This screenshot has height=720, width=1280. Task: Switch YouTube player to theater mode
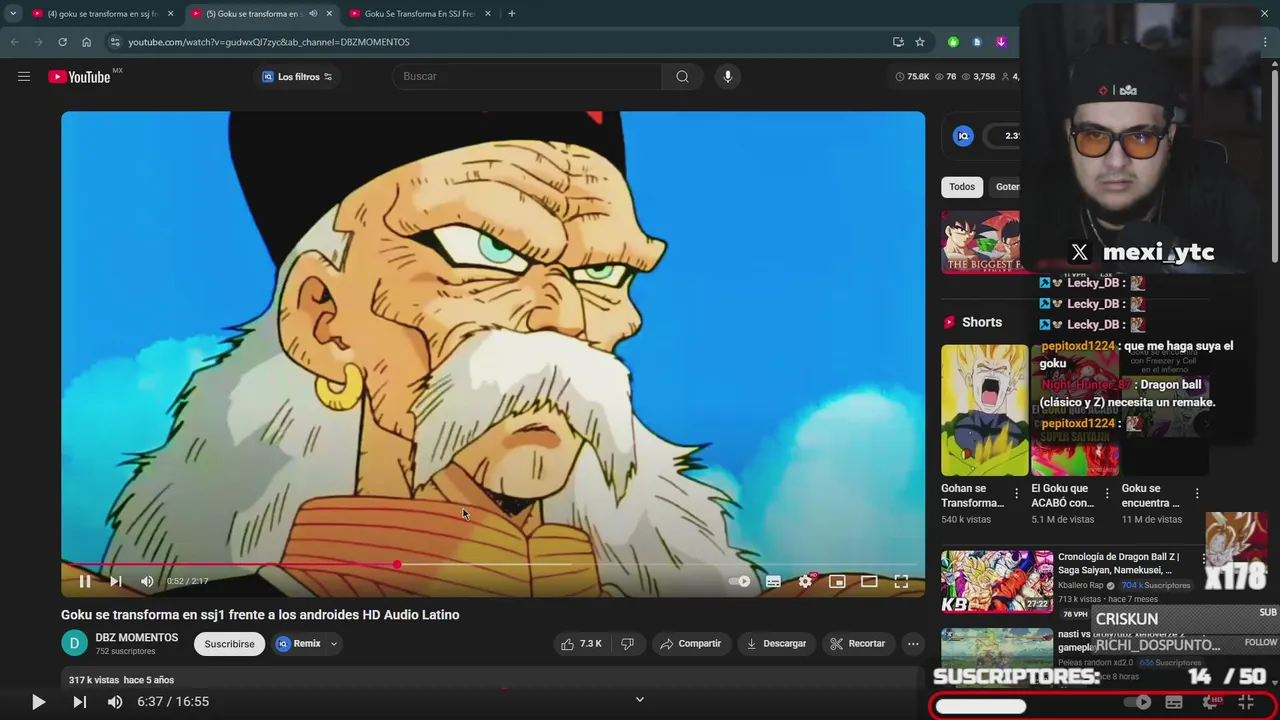click(869, 581)
